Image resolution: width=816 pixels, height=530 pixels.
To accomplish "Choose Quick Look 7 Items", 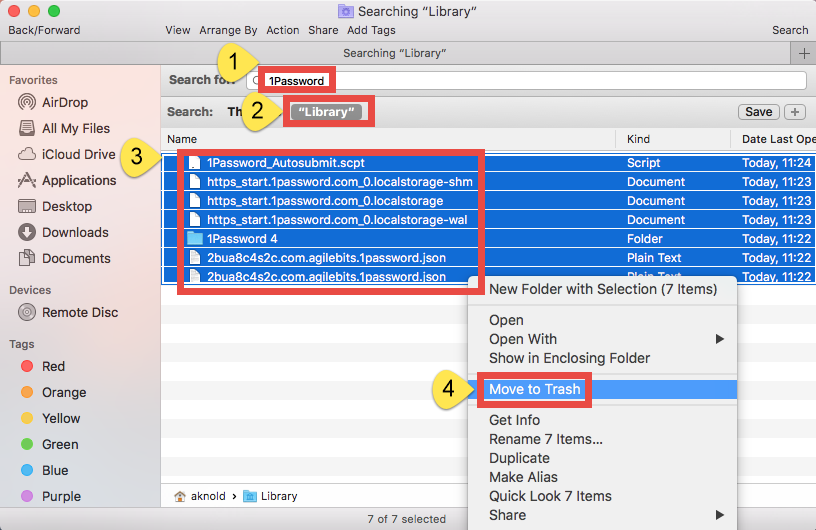I will pyautogui.click(x=603, y=496).
